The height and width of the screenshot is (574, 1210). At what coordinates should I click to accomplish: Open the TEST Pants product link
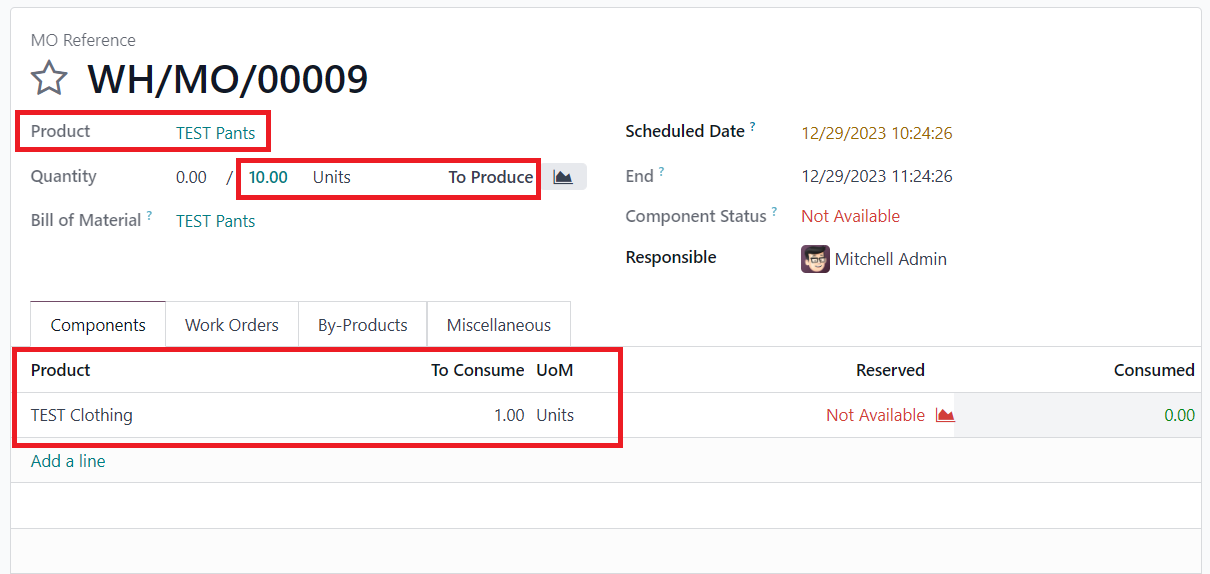(x=216, y=133)
